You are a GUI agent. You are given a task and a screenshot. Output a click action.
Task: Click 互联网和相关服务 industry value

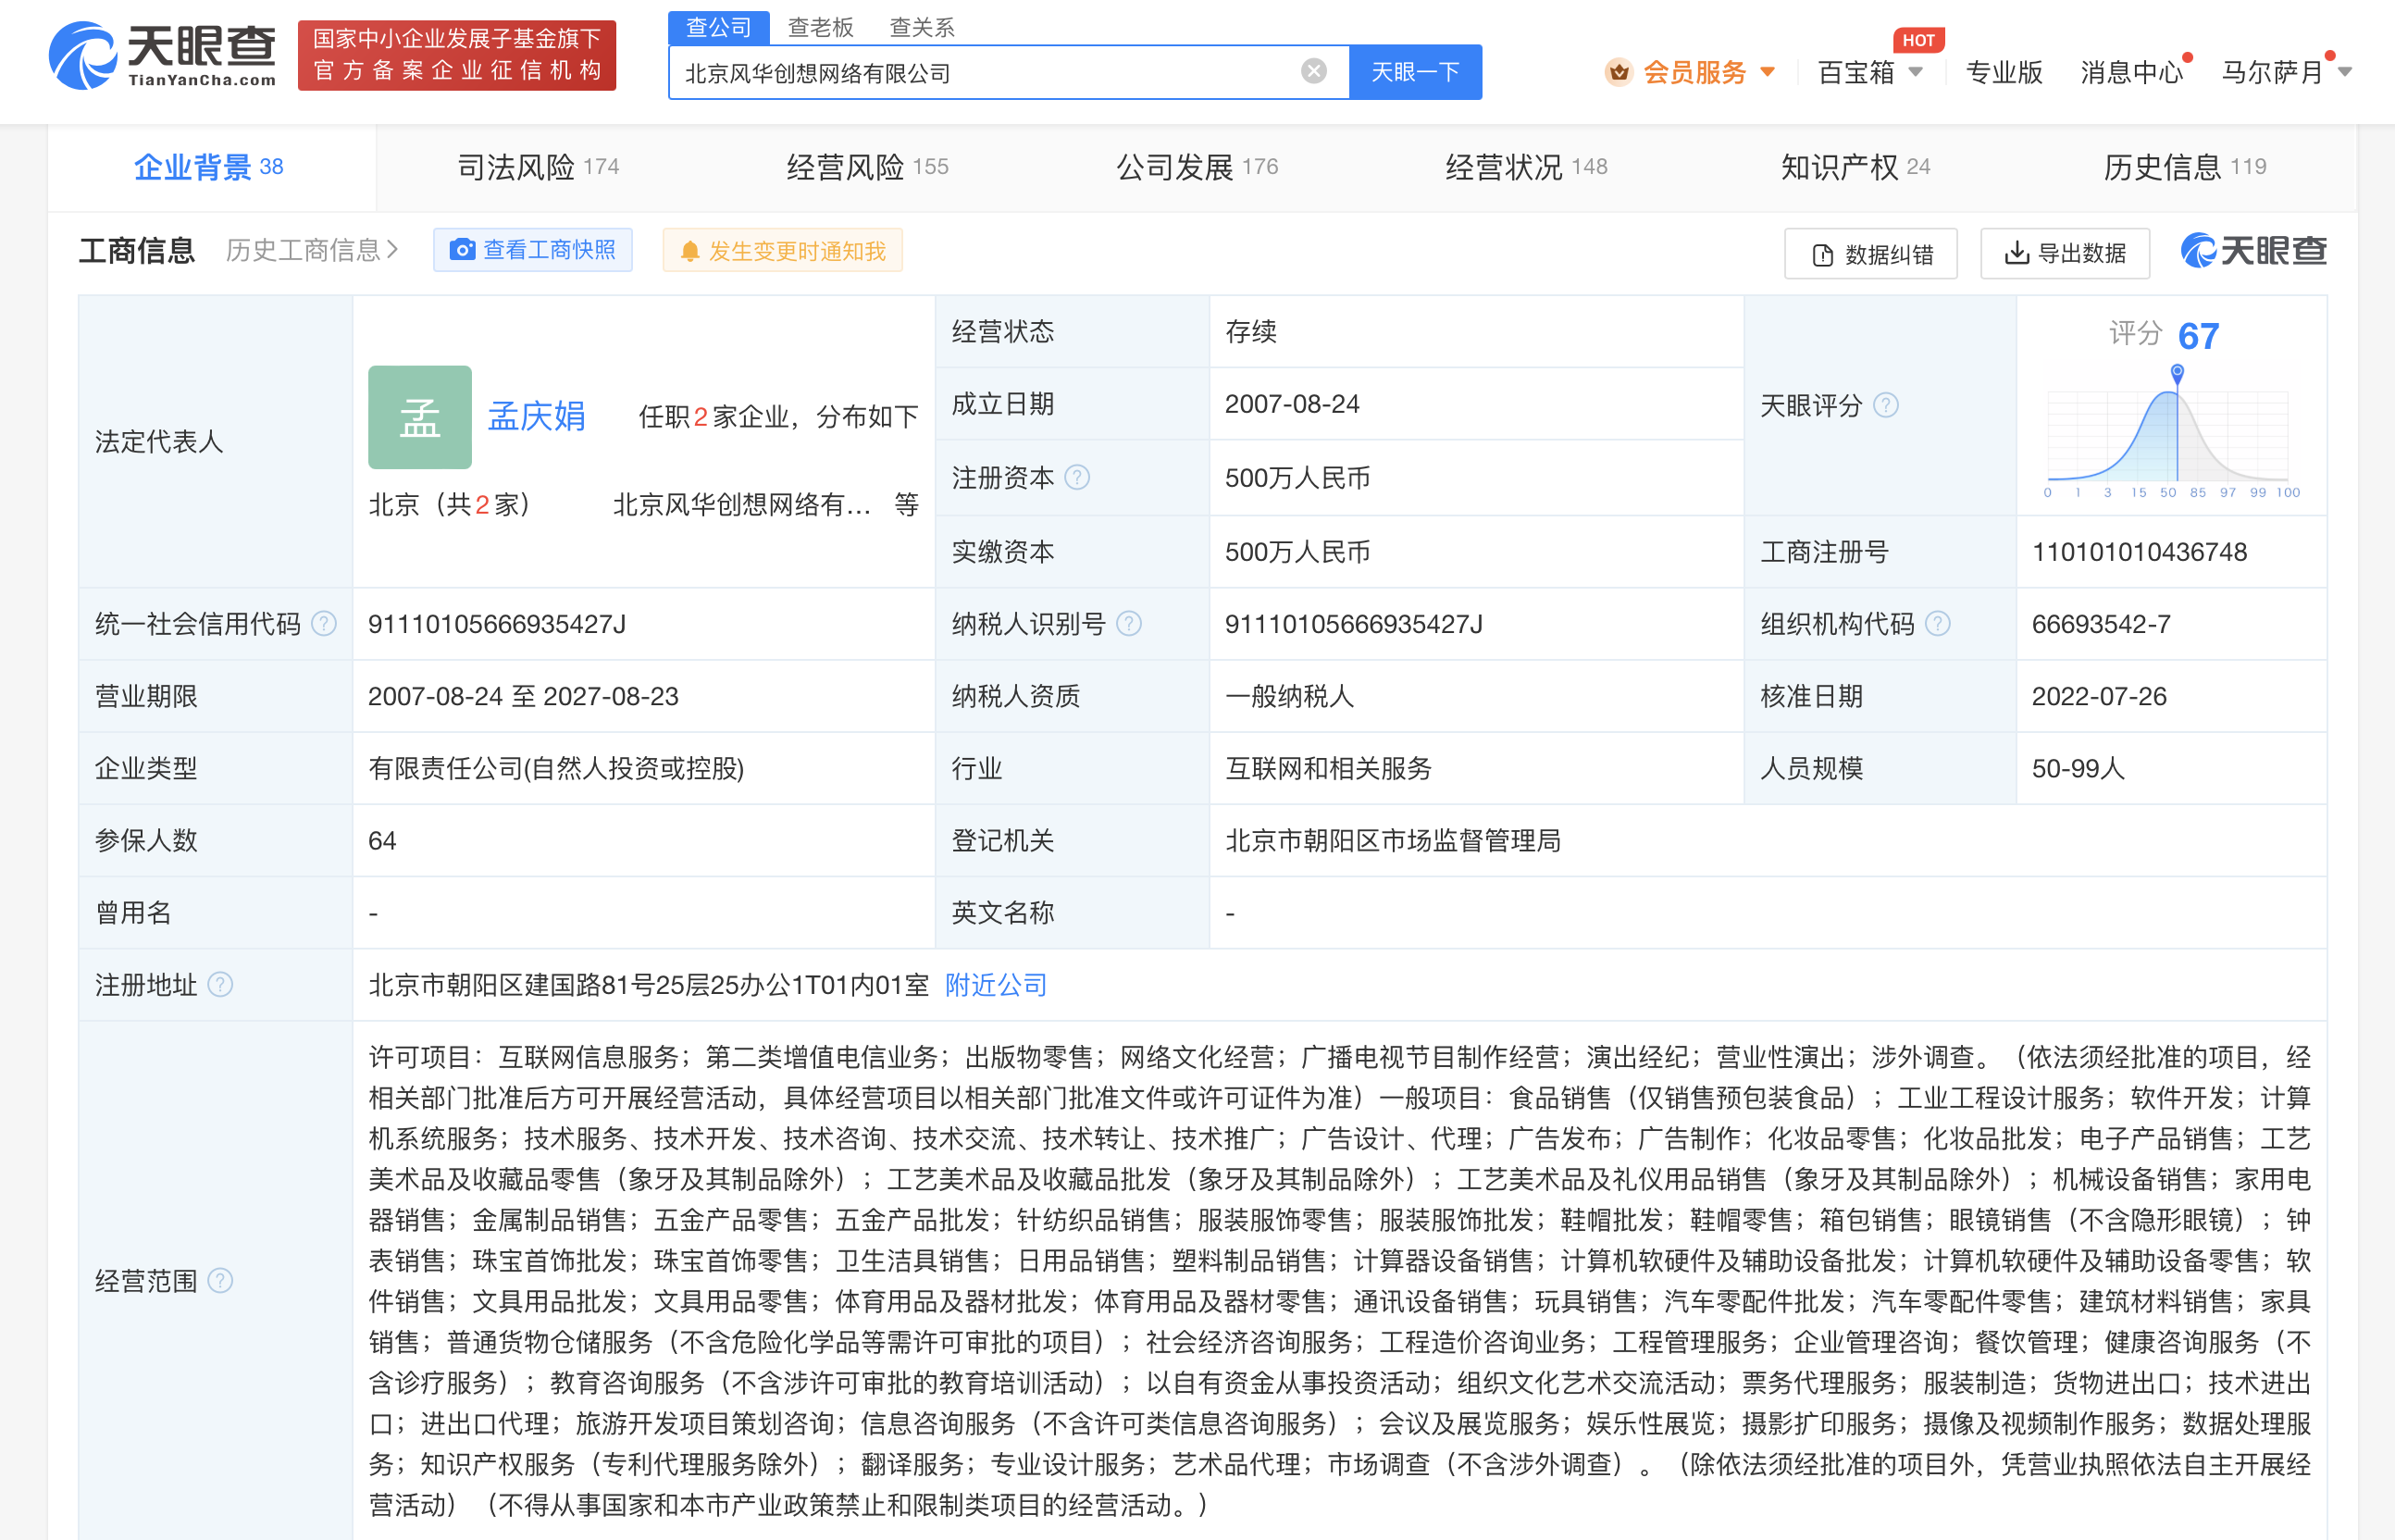(x=1328, y=769)
